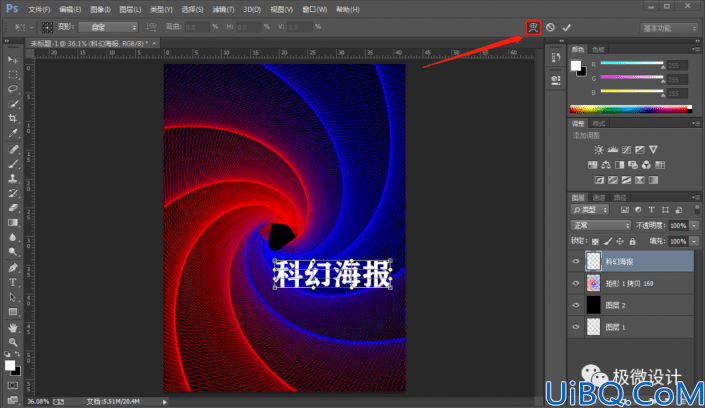Select the Brush tool
This screenshot has height=408, width=705.
(x=13, y=164)
